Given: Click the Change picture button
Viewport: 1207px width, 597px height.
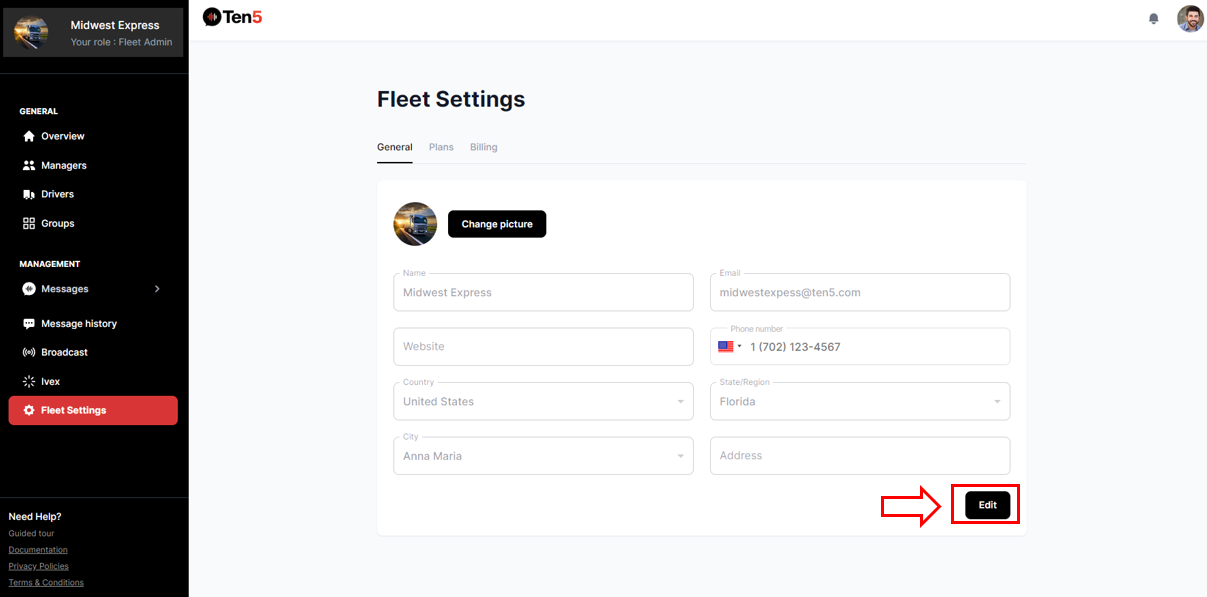Looking at the screenshot, I should coord(497,224).
